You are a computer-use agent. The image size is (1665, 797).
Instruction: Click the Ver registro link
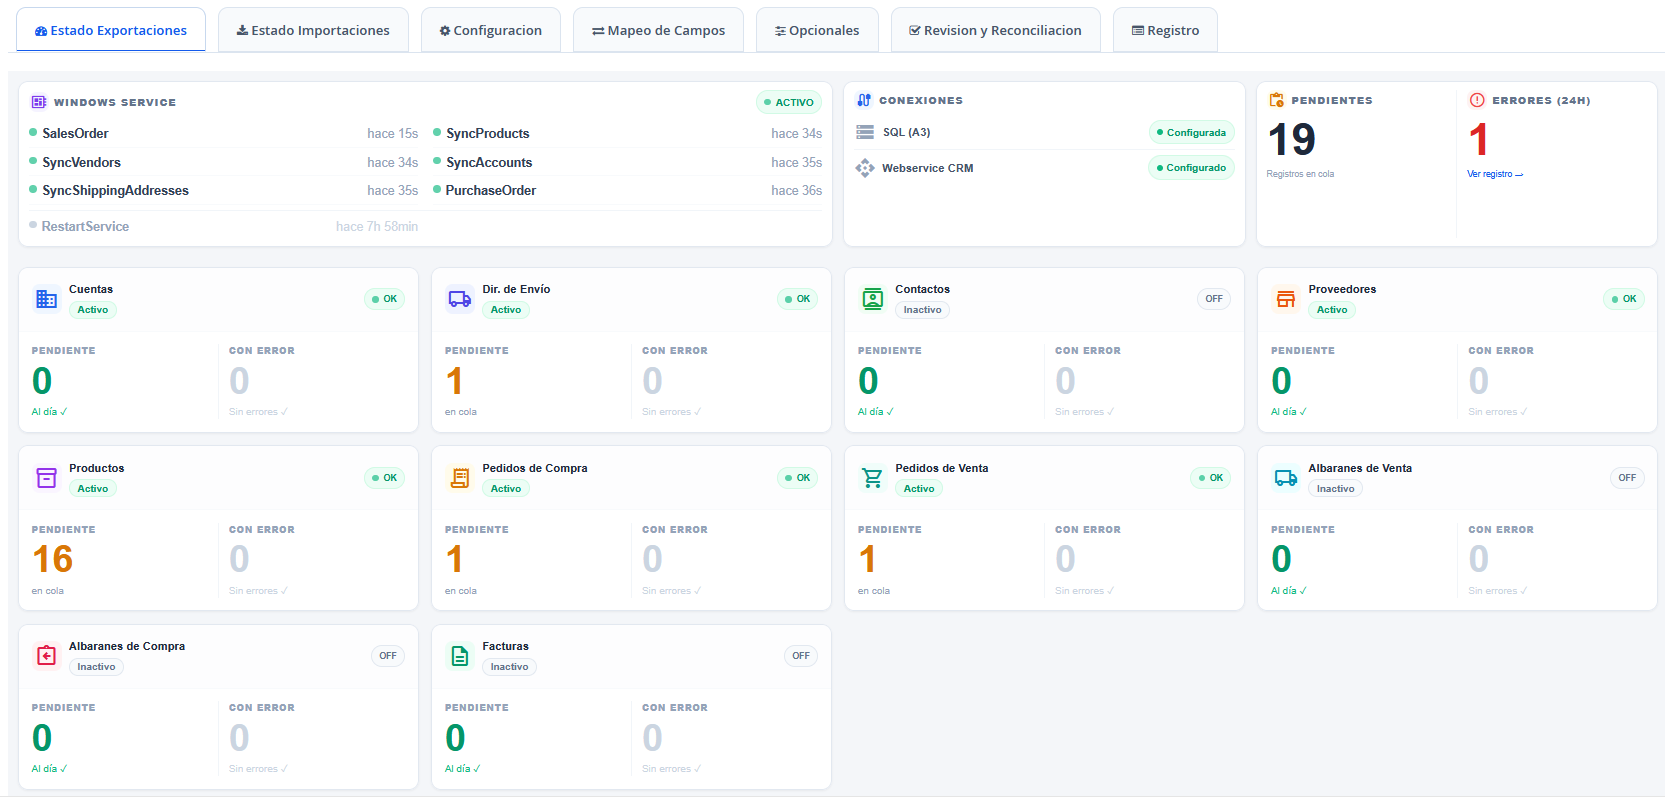pos(1495,174)
